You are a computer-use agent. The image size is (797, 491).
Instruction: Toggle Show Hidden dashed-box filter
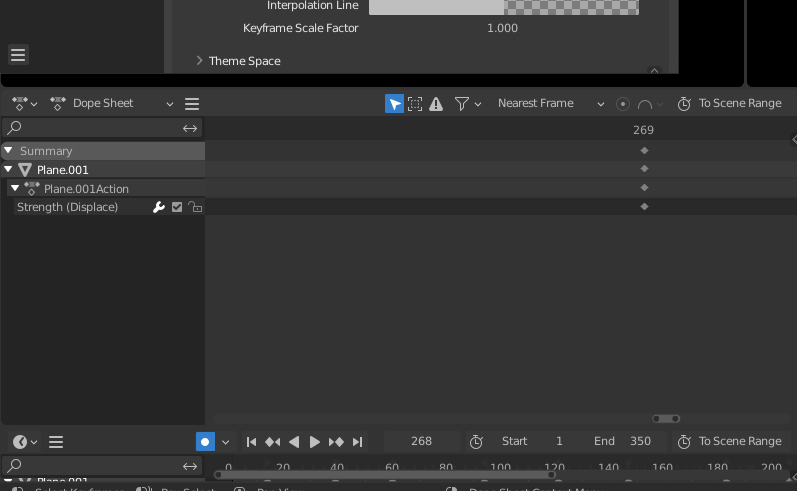[x=415, y=104]
